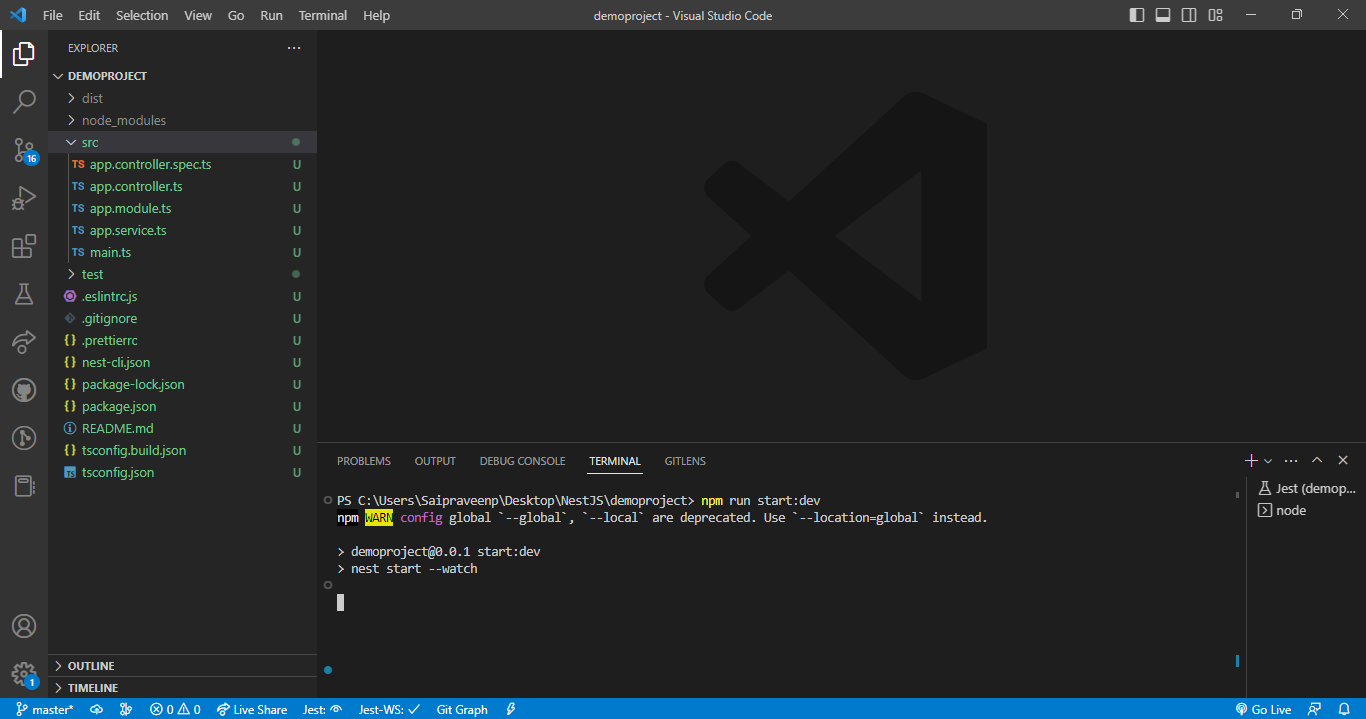Open the Manage gear settings icon
Screen dimensions: 1366x719
pos(24,673)
